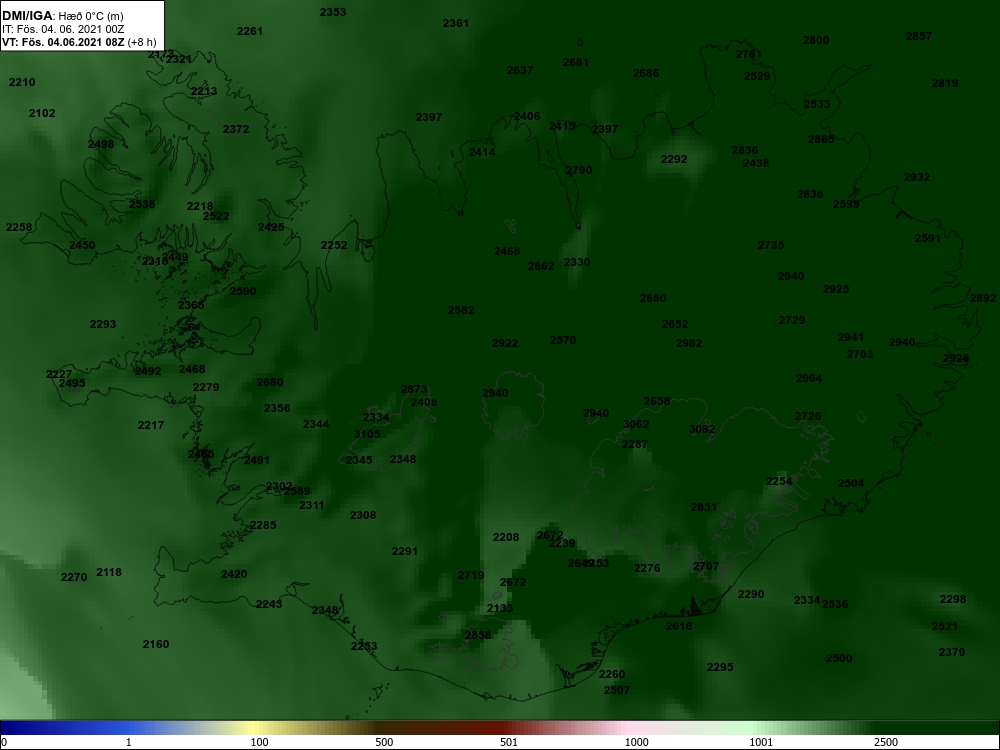Click the map value 2361
The image size is (1000, 750).
pyautogui.click(x=455, y=24)
